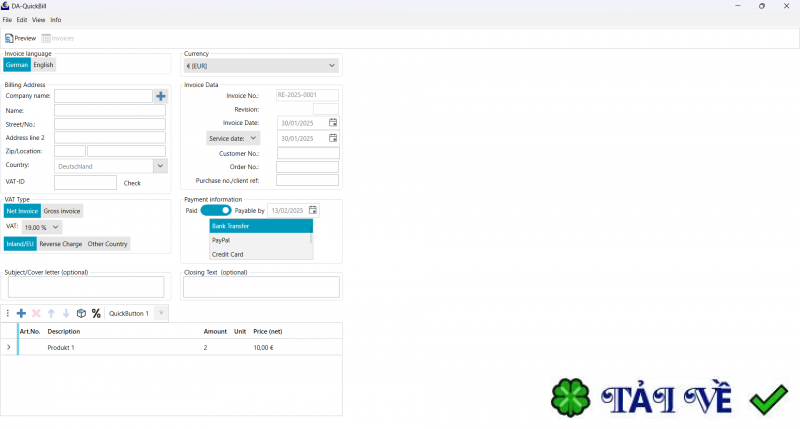800x429 pixels.
Task: Toggle the Paid switch
Action: [216, 210]
